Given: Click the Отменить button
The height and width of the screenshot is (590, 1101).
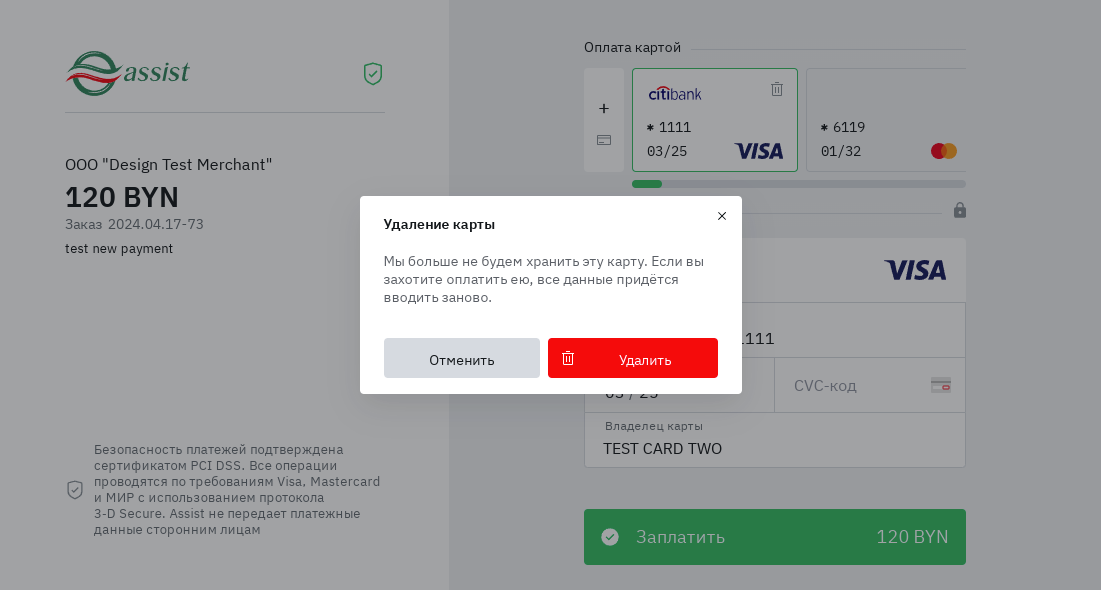Looking at the screenshot, I should pos(461,359).
